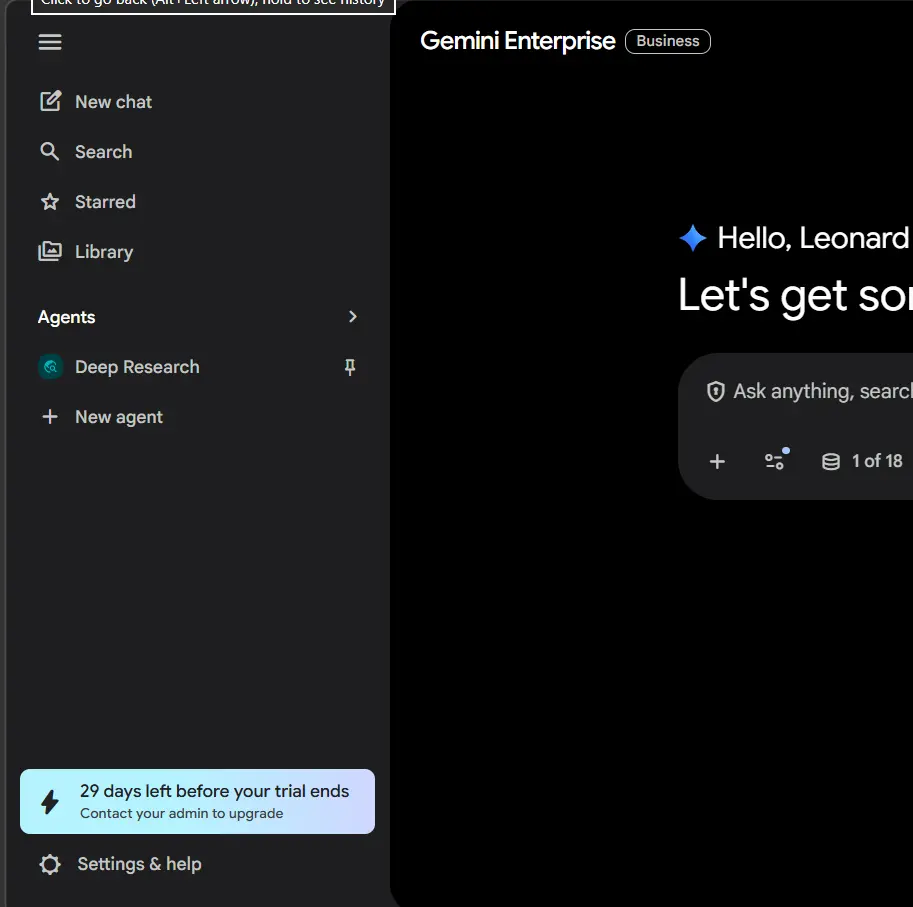
Task: Click the blue Gemini sparkle icon
Action: (x=693, y=238)
